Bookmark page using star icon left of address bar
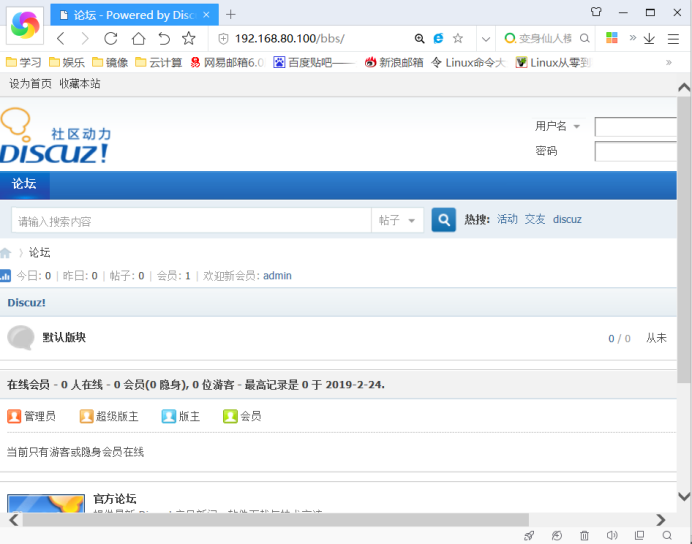 189,39
